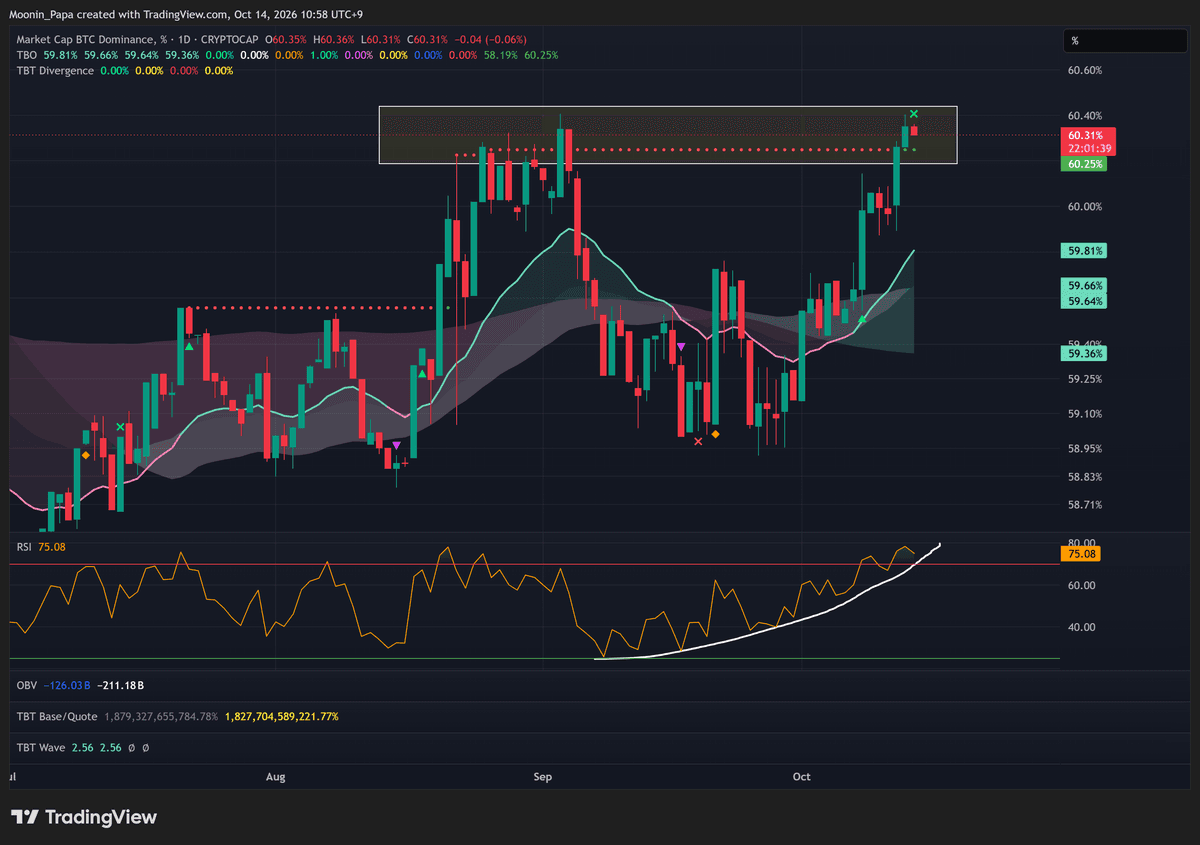Click the TBT Wave pane label
This screenshot has width=1200, height=845.
point(42,747)
